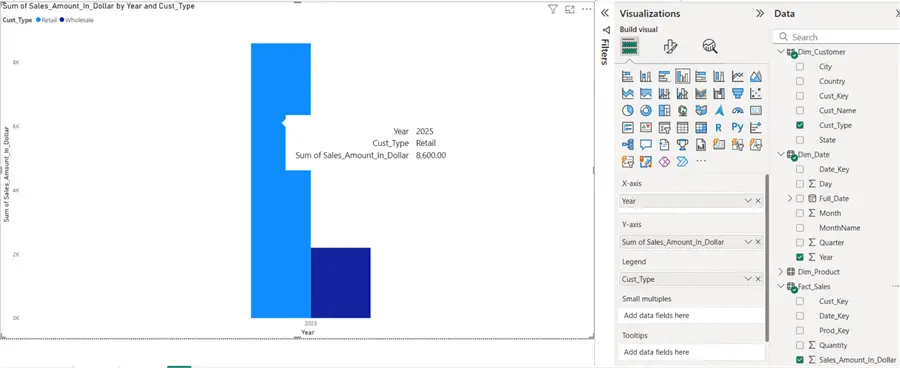Select the stacked bar chart visual
This screenshot has width=900, height=368.
(x=627, y=76)
